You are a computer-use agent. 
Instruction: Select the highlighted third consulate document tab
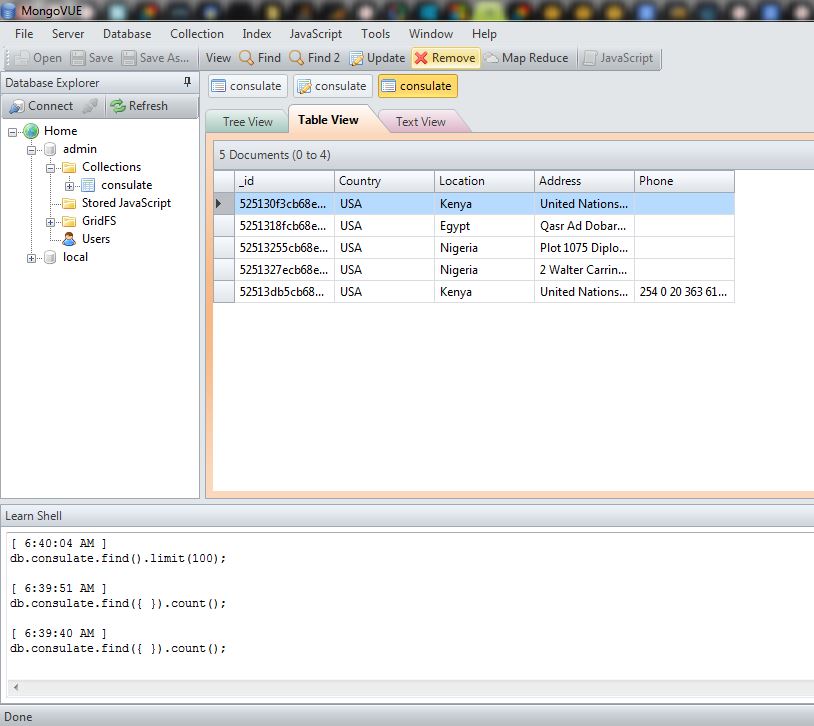(x=416, y=86)
